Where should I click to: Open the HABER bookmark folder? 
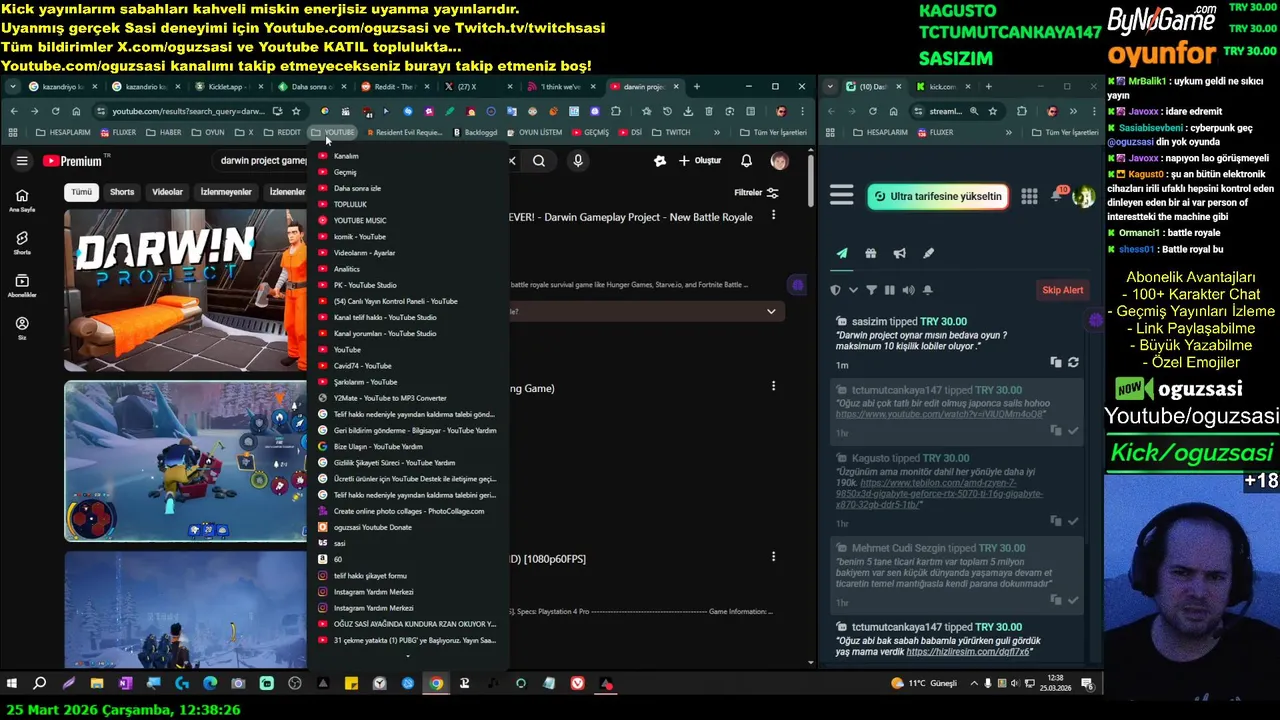[x=164, y=132]
